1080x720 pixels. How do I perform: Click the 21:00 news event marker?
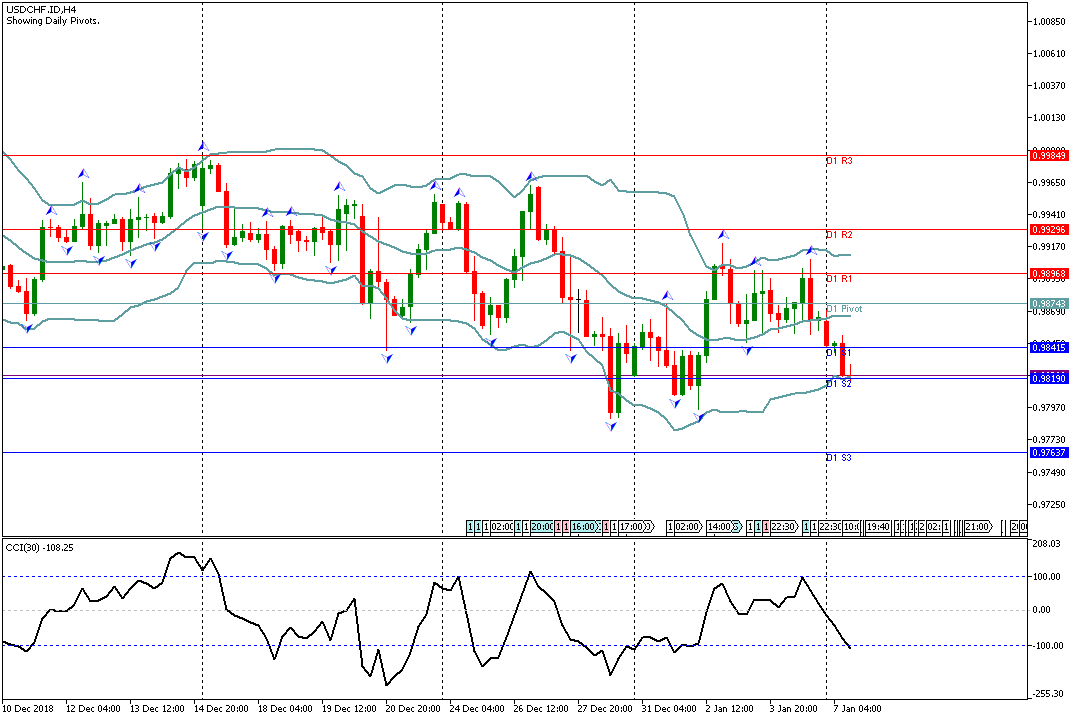pyautogui.click(x=977, y=527)
